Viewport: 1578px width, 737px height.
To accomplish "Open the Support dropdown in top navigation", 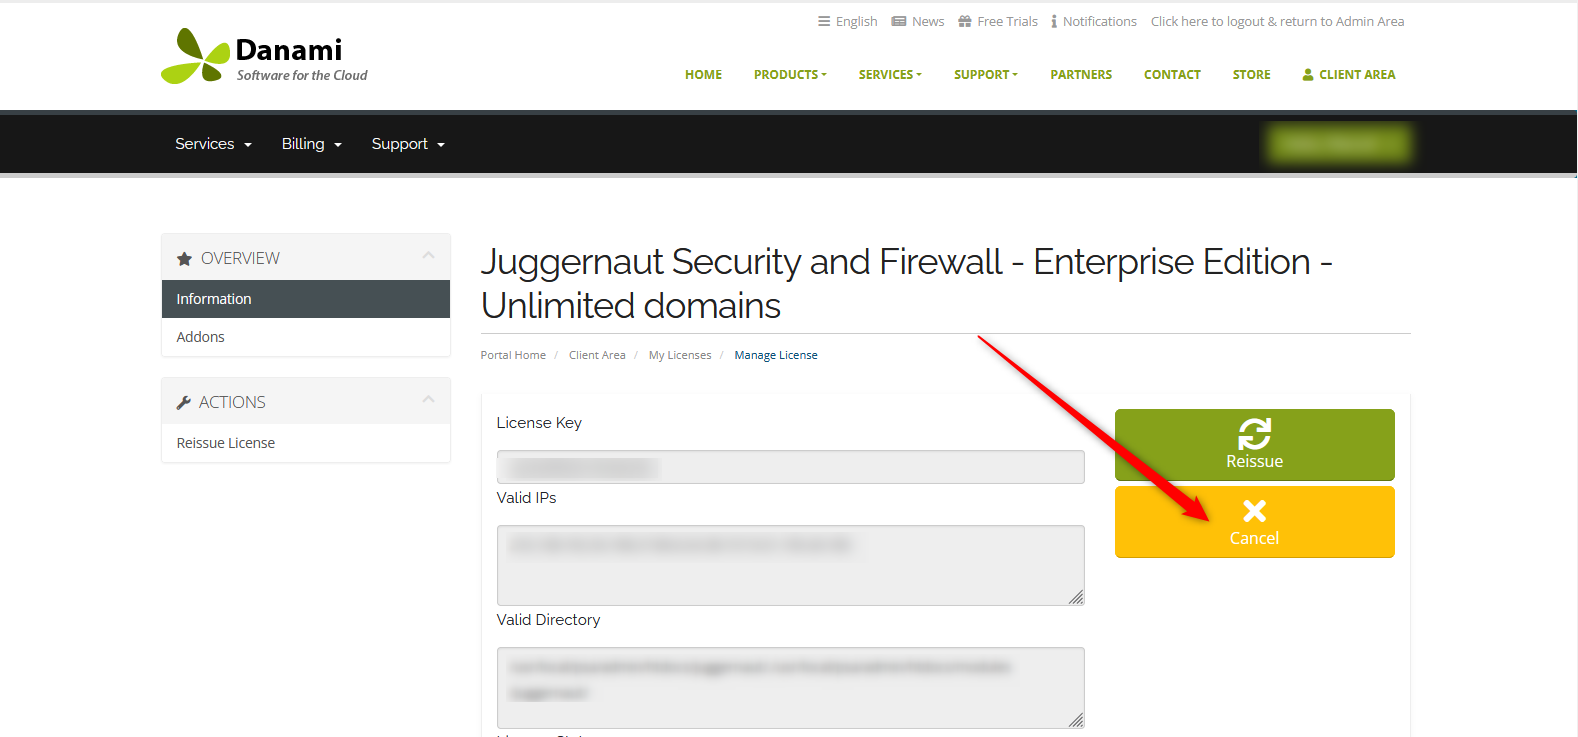I will coord(986,75).
